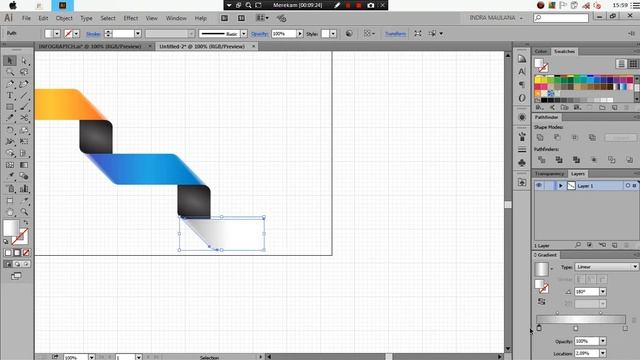Viewport: 640px width, 360px height.
Task: Open the Stroke color dropdown in control bar
Action: 76,33
